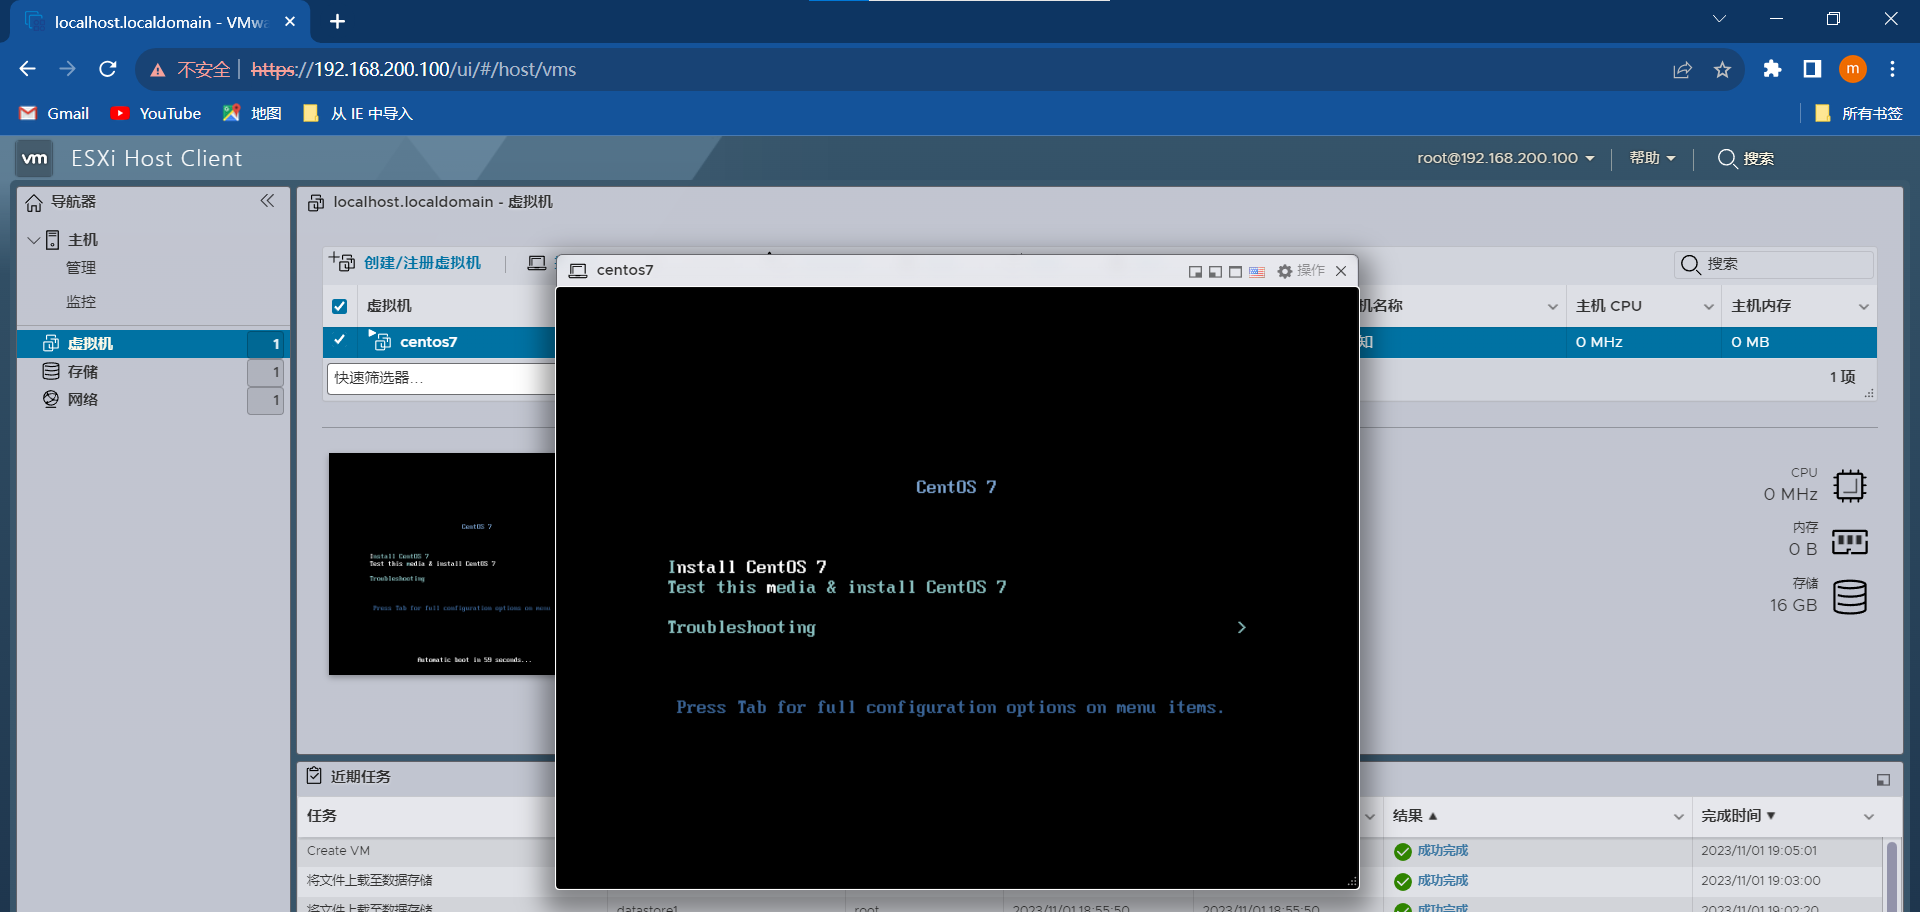
Task: Click the centos7 VM row icon
Action: click(x=381, y=341)
